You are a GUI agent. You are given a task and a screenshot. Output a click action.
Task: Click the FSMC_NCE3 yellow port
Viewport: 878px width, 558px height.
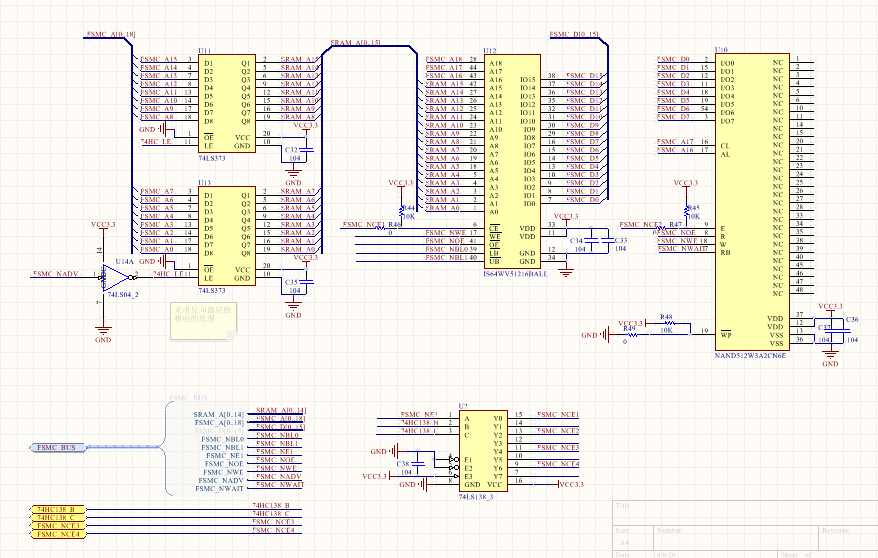[x=58, y=526]
